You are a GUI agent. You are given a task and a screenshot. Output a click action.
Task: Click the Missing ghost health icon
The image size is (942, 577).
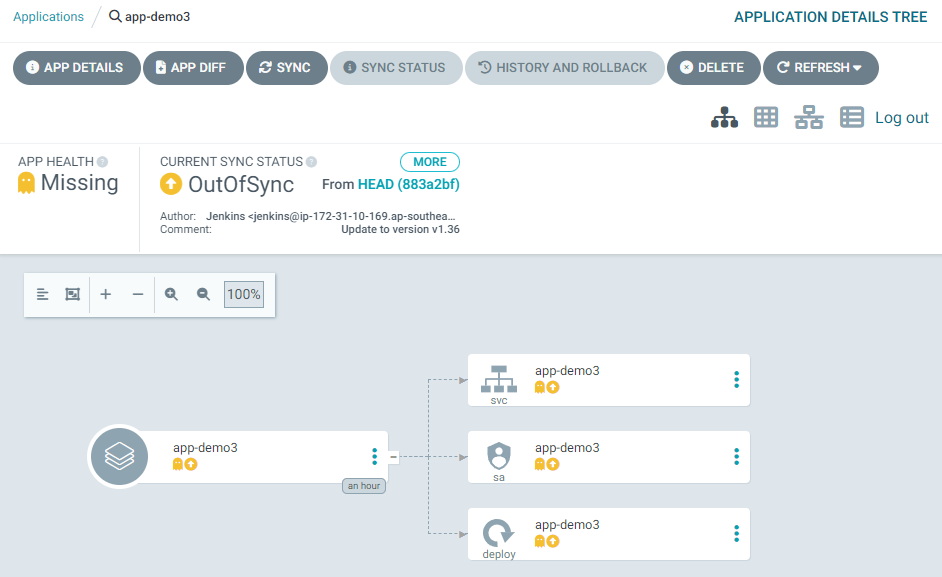[26, 183]
